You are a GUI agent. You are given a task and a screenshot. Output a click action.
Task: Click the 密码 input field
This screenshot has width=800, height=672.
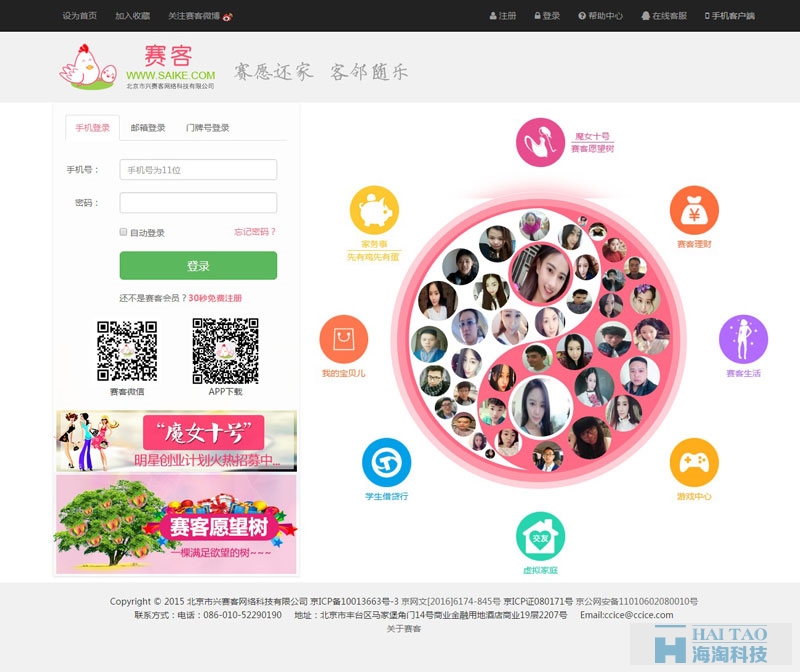[198, 203]
